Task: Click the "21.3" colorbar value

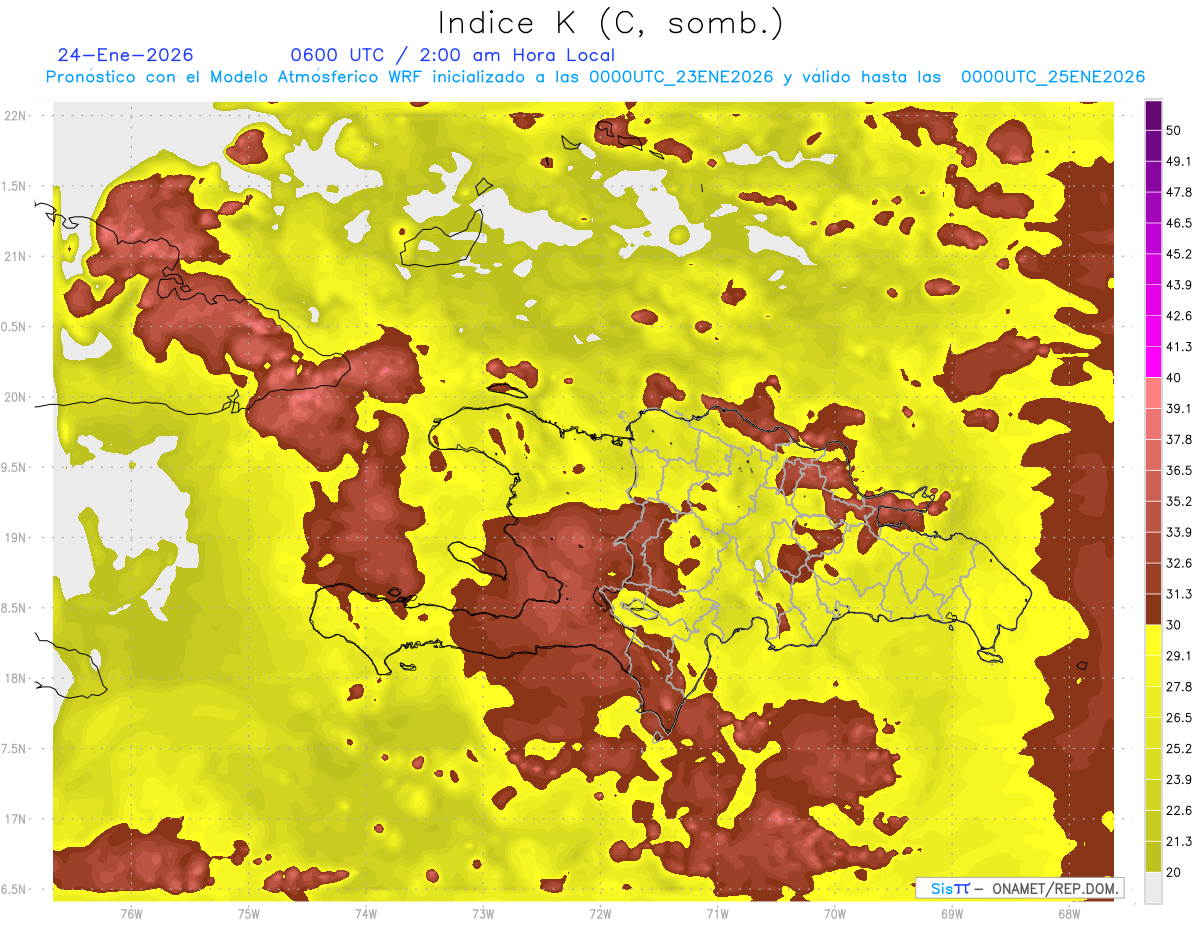Action: [1179, 841]
